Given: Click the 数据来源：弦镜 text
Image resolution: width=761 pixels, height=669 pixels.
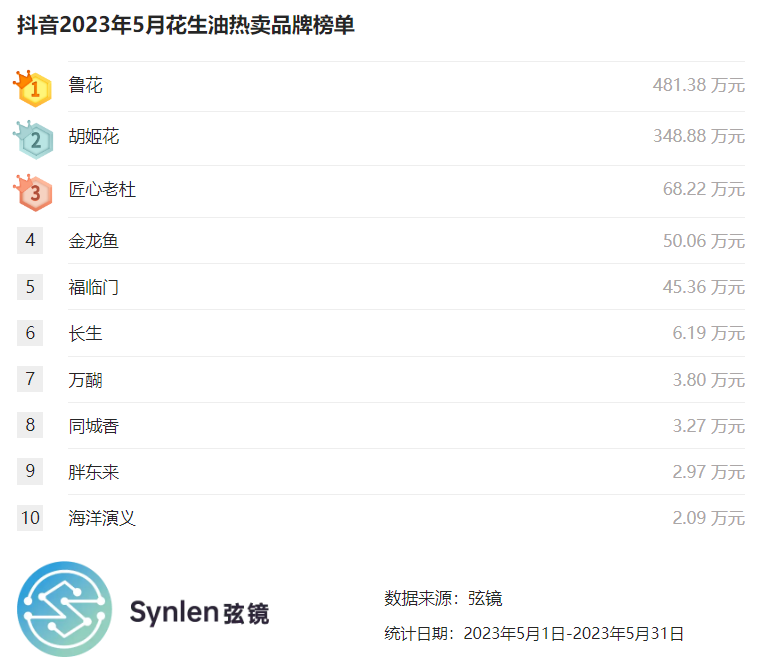Looking at the screenshot, I should point(443,598).
